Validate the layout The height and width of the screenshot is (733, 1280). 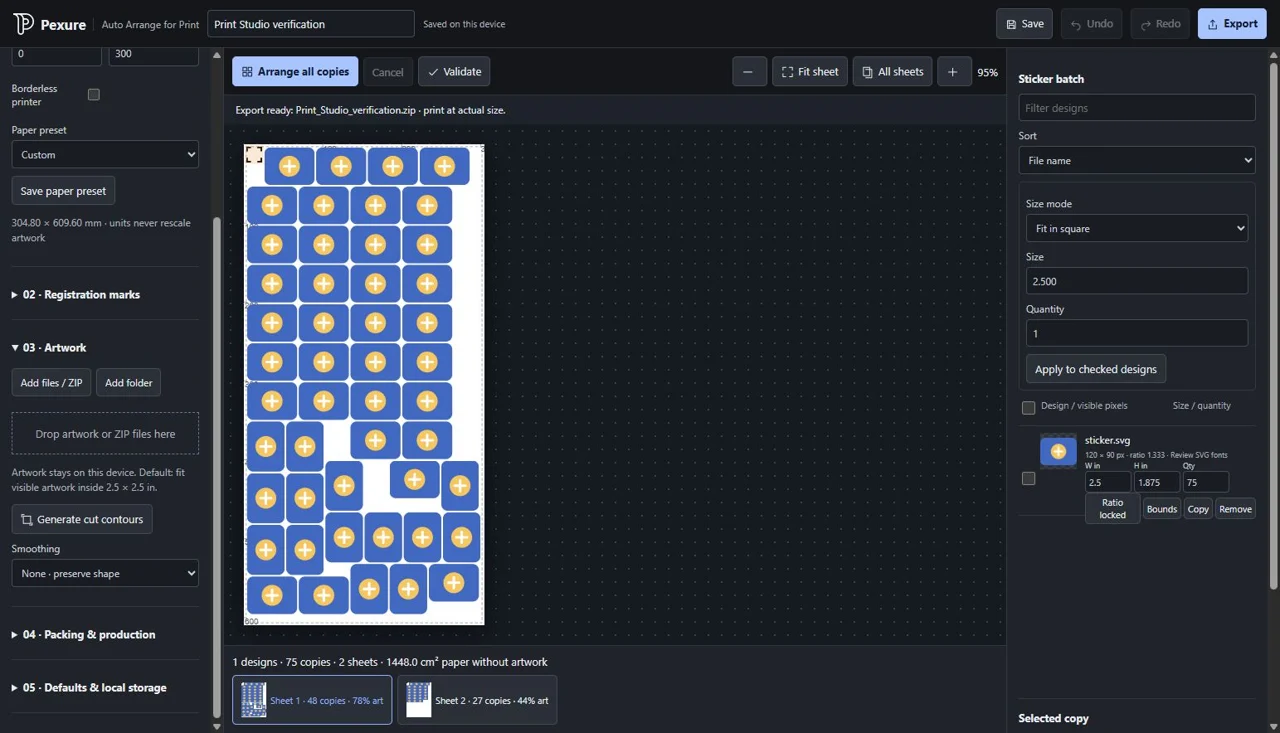tap(454, 72)
